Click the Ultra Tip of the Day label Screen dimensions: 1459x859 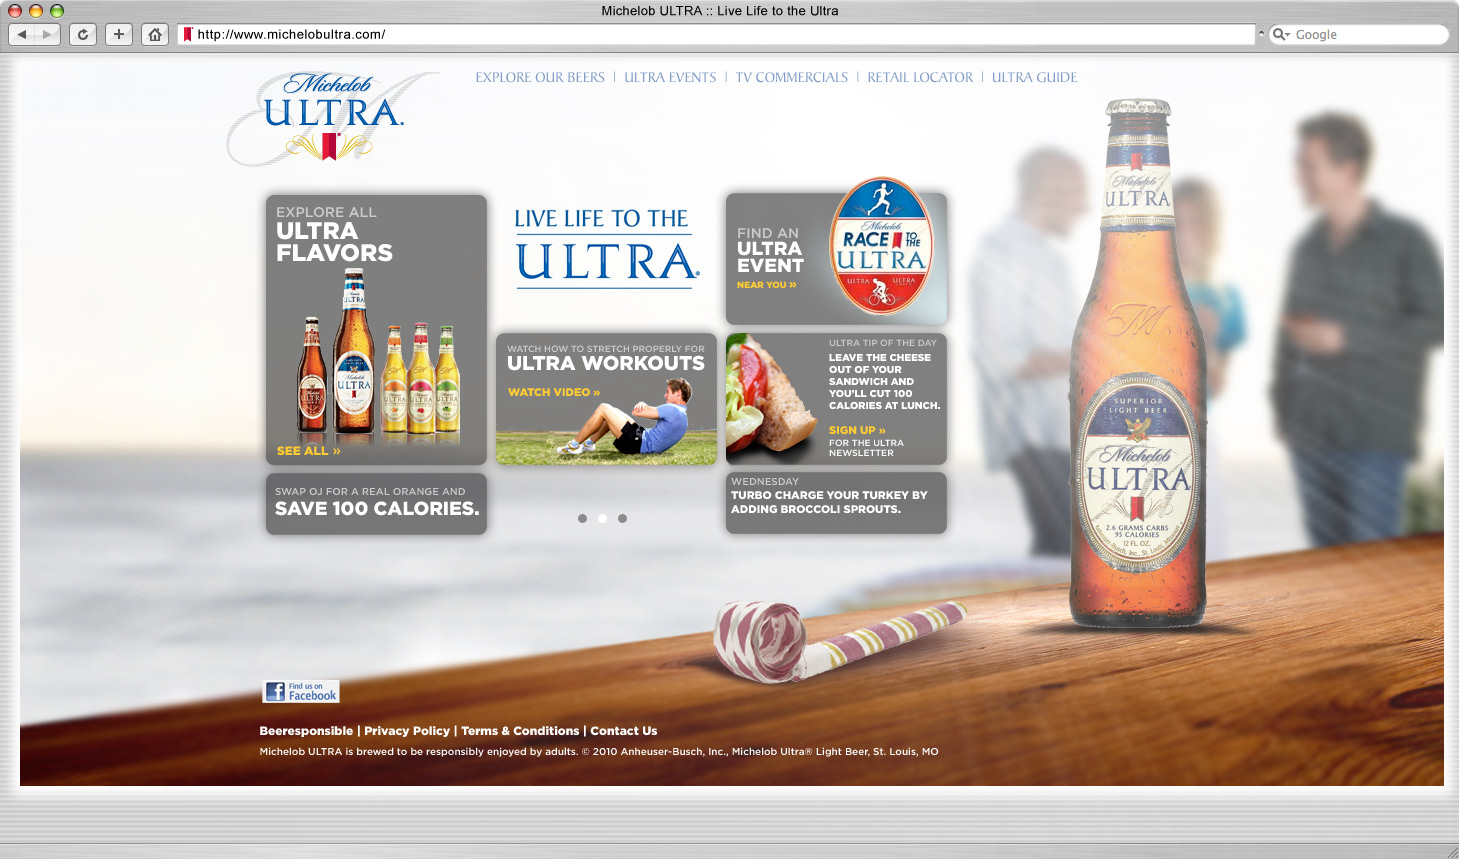(883, 343)
